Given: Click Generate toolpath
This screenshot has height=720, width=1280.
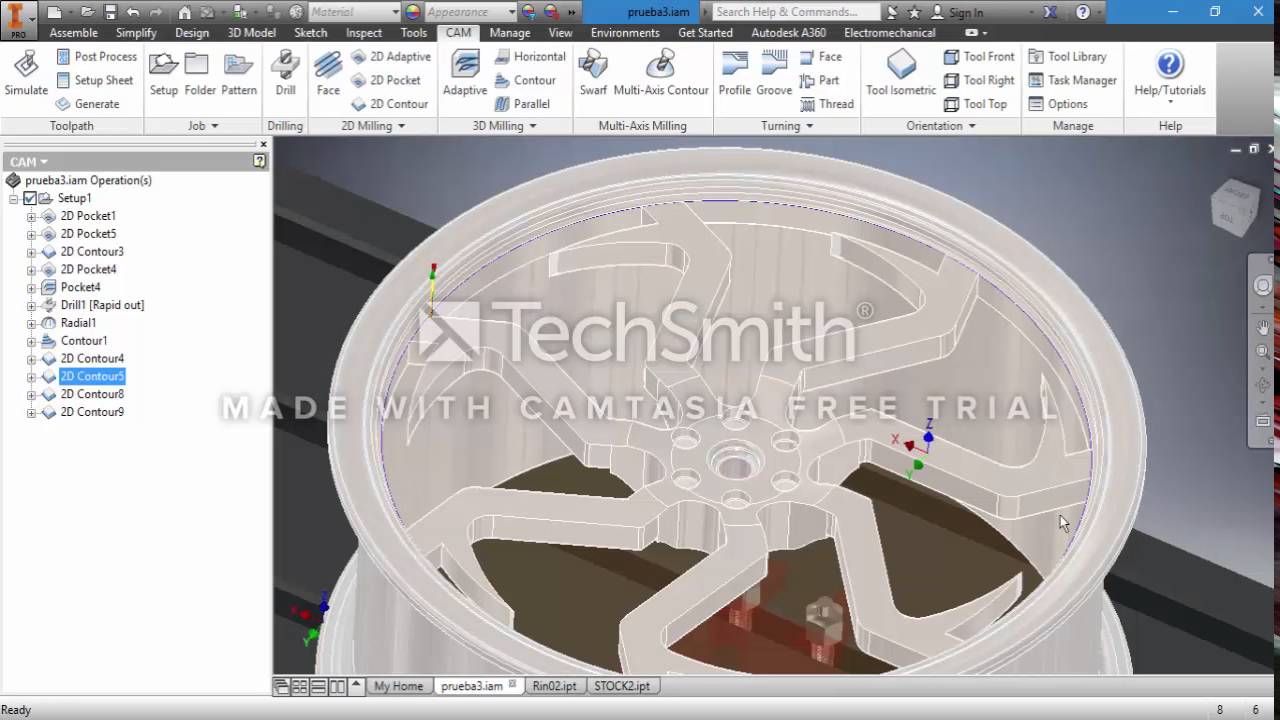Looking at the screenshot, I should point(87,104).
